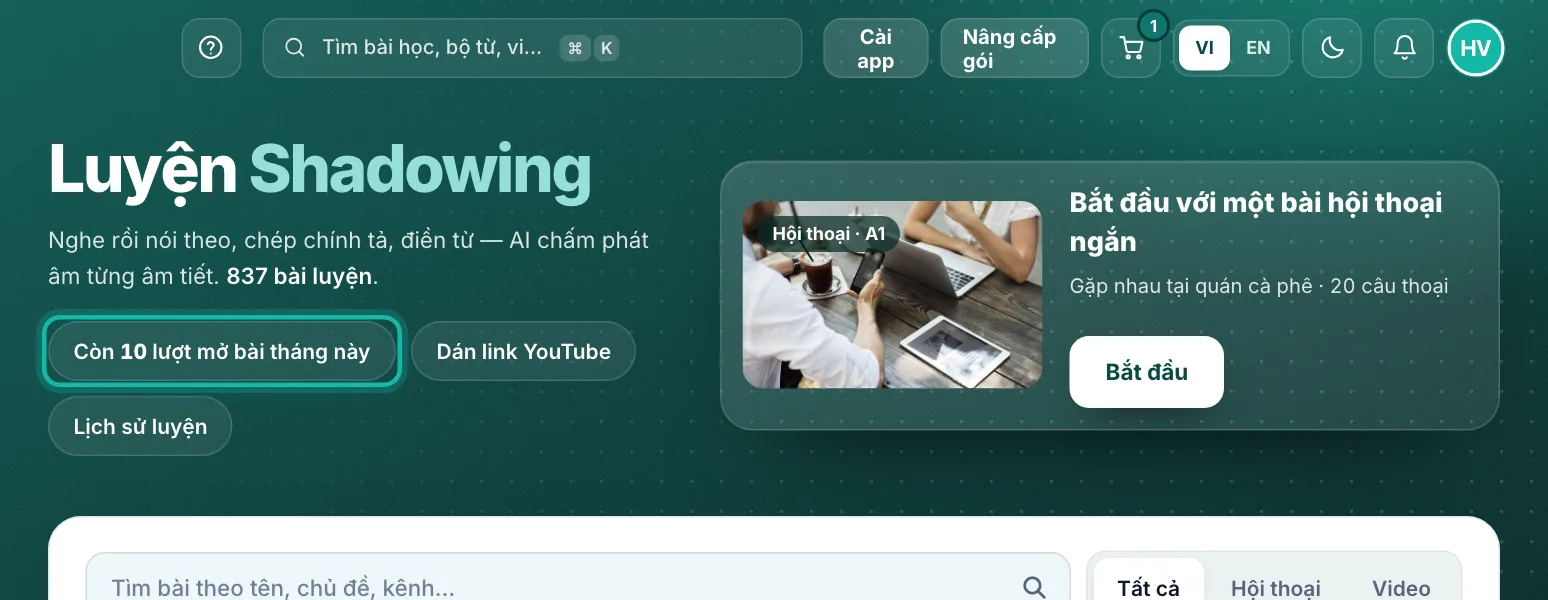1548x600 pixels.
Task: Open the HV profile avatar
Action: click(x=1476, y=48)
